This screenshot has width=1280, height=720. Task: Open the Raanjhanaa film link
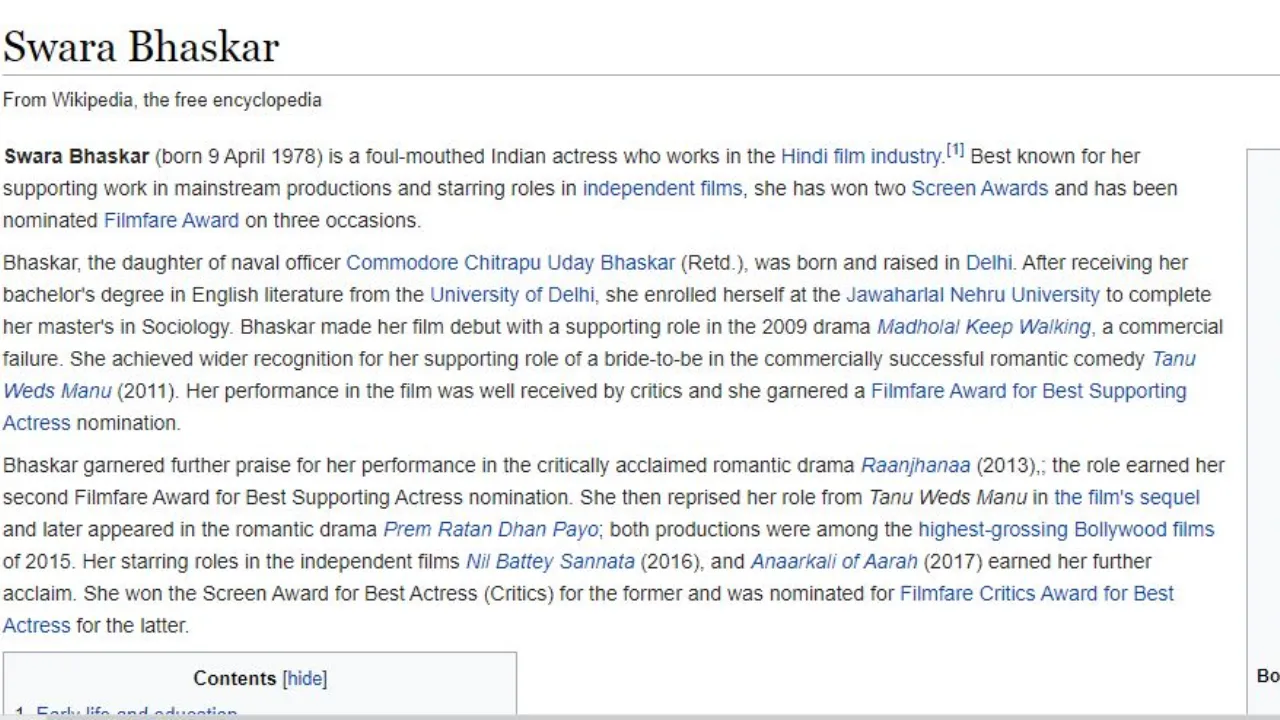point(915,465)
